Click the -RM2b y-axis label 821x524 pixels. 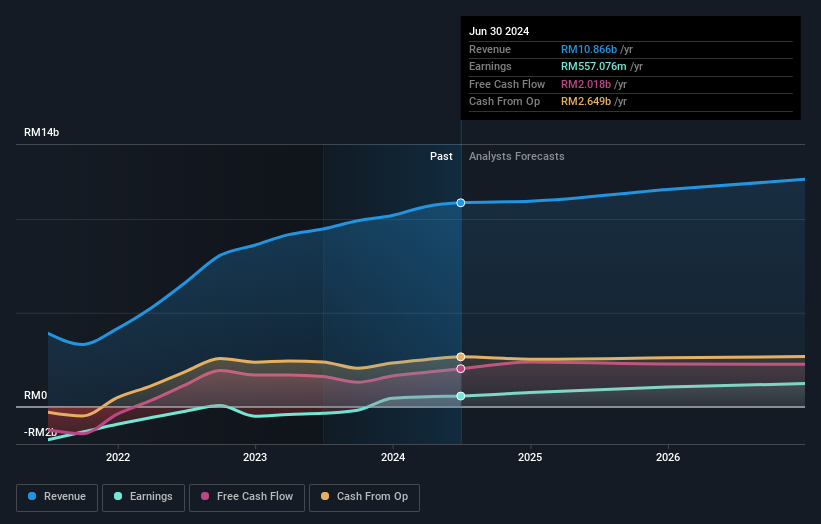coord(40,432)
